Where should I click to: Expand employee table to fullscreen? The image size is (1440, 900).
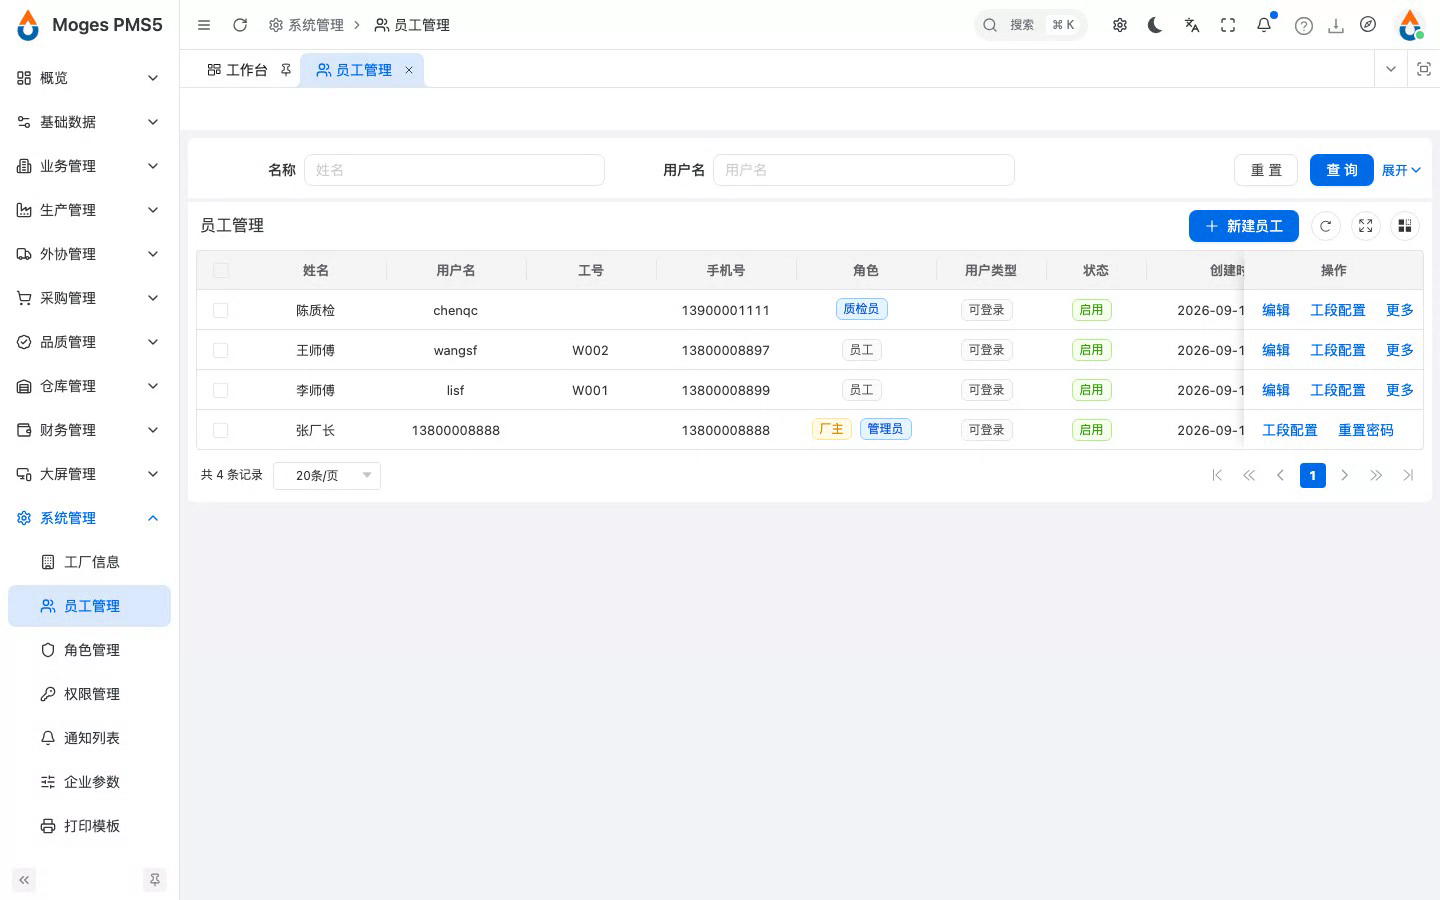(x=1366, y=226)
